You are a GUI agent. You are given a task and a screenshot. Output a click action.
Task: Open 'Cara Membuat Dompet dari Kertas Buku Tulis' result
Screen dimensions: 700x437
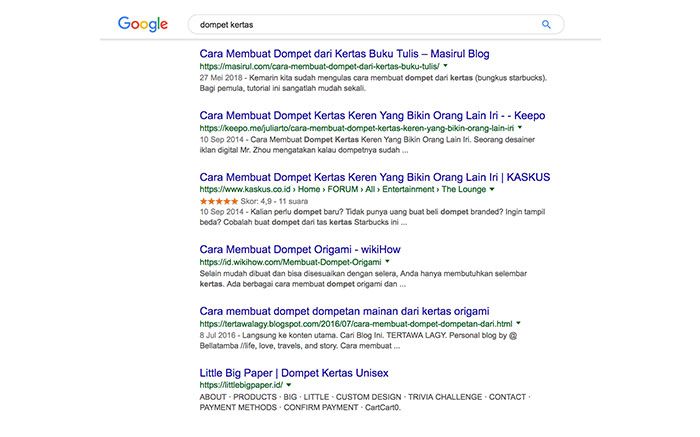tap(344, 54)
